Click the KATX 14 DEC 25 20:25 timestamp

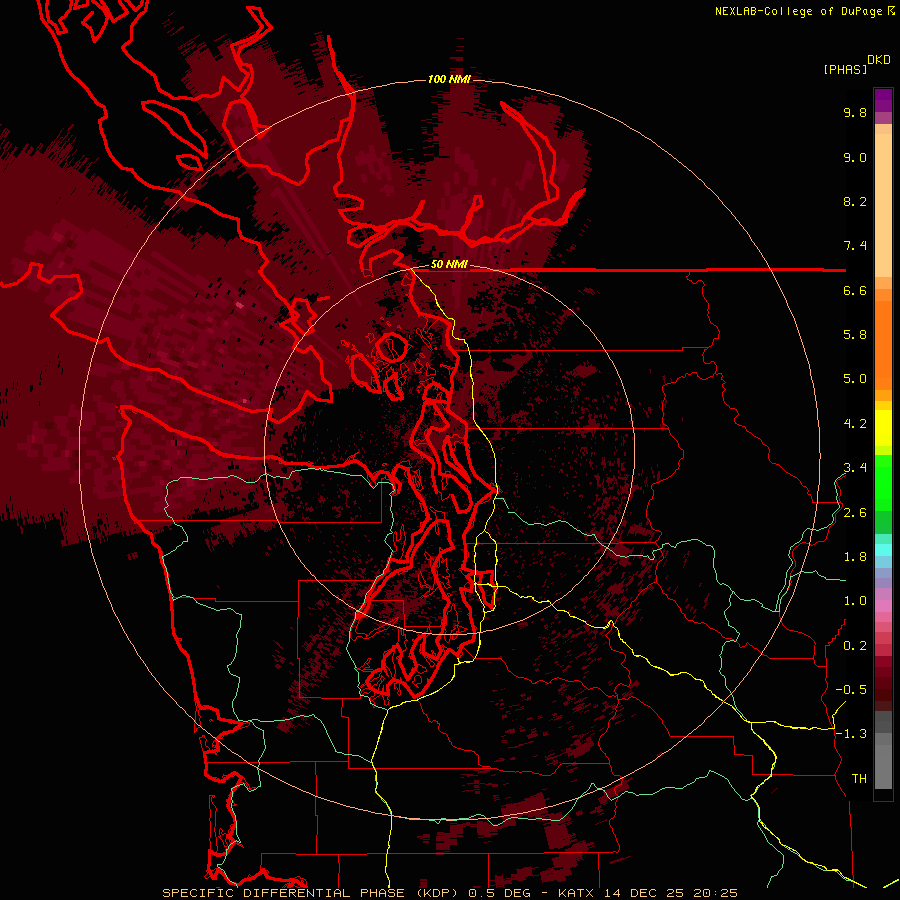647,893
